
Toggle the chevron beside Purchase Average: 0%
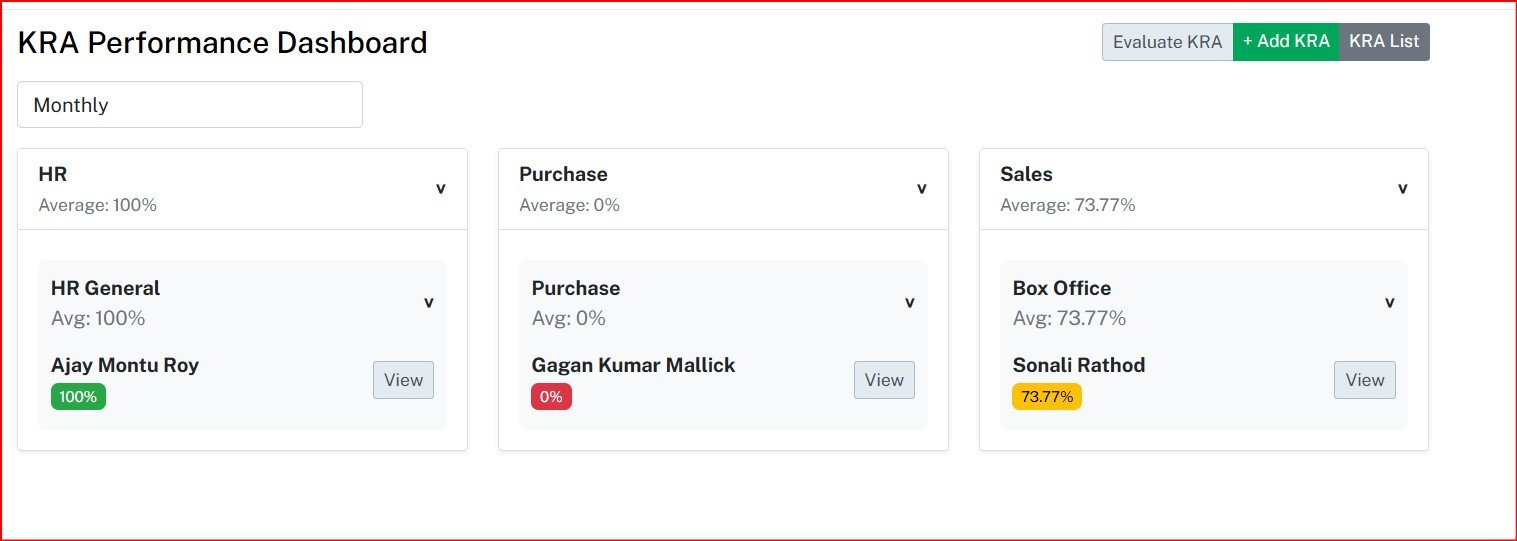click(x=921, y=189)
